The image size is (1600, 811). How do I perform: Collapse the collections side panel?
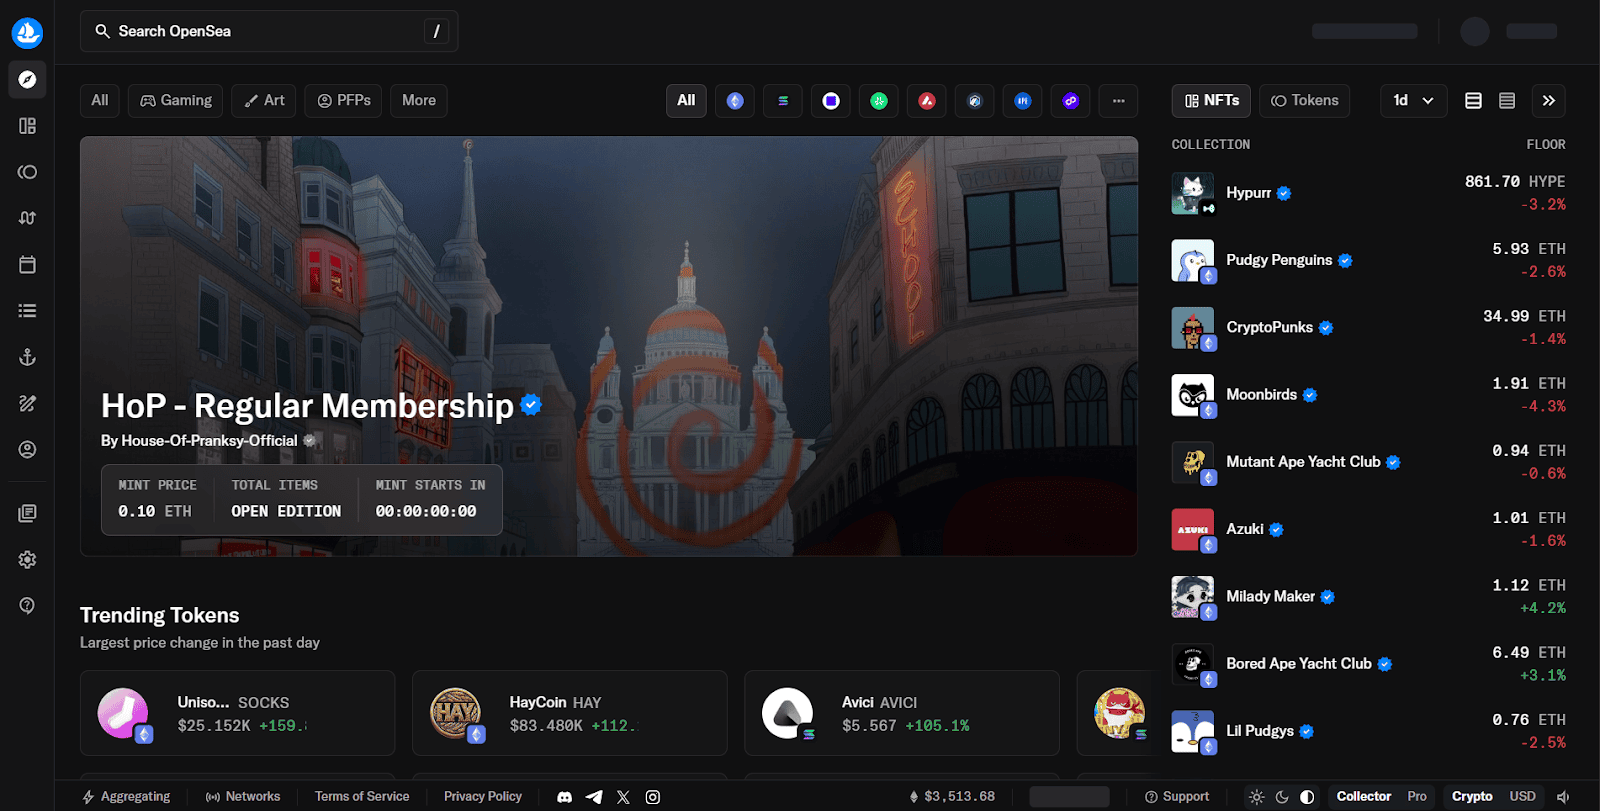point(1549,101)
